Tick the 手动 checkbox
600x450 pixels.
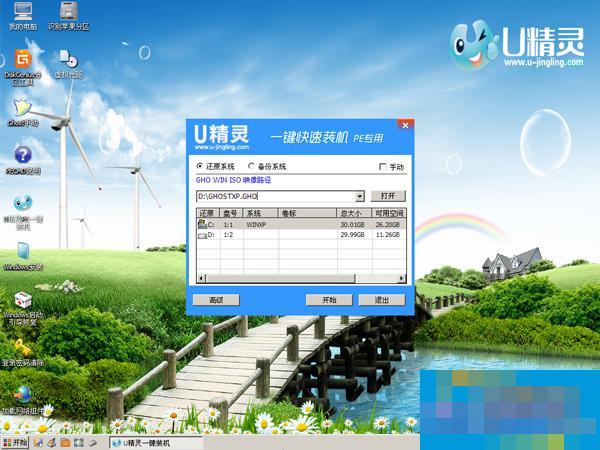click(x=391, y=166)
